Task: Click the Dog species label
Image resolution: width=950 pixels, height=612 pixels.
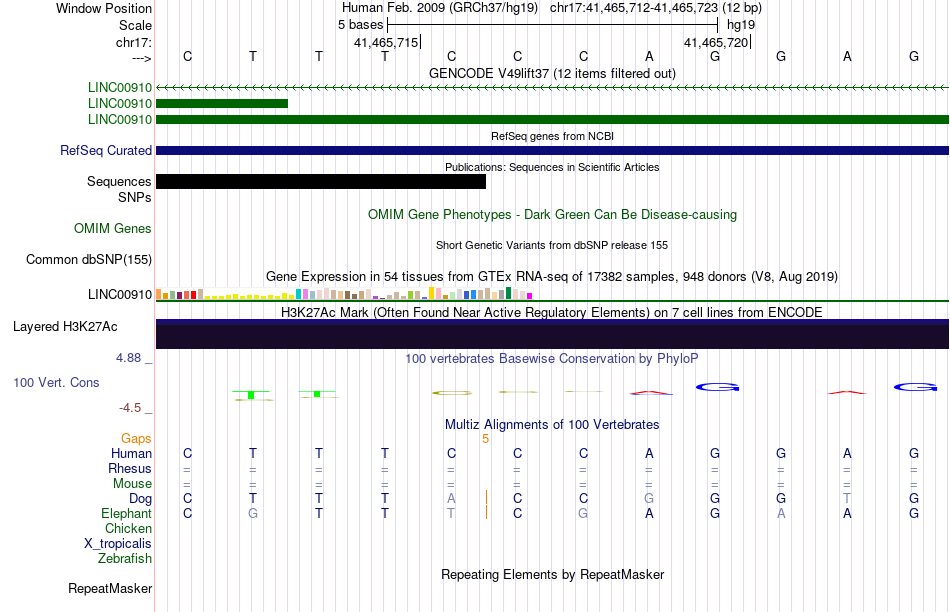Action: tap(140, 499)
